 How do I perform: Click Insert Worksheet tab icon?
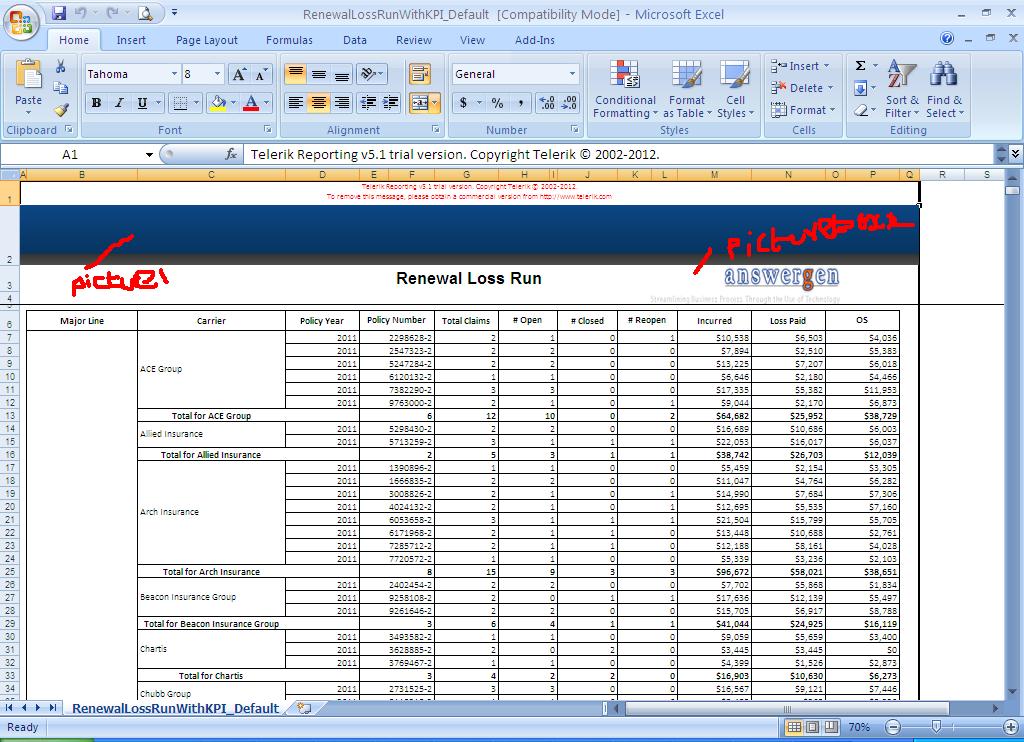(304, 708)
